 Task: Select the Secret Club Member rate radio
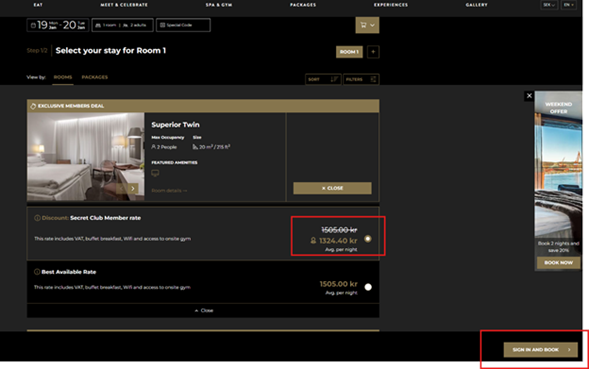[x=368, y=239]
